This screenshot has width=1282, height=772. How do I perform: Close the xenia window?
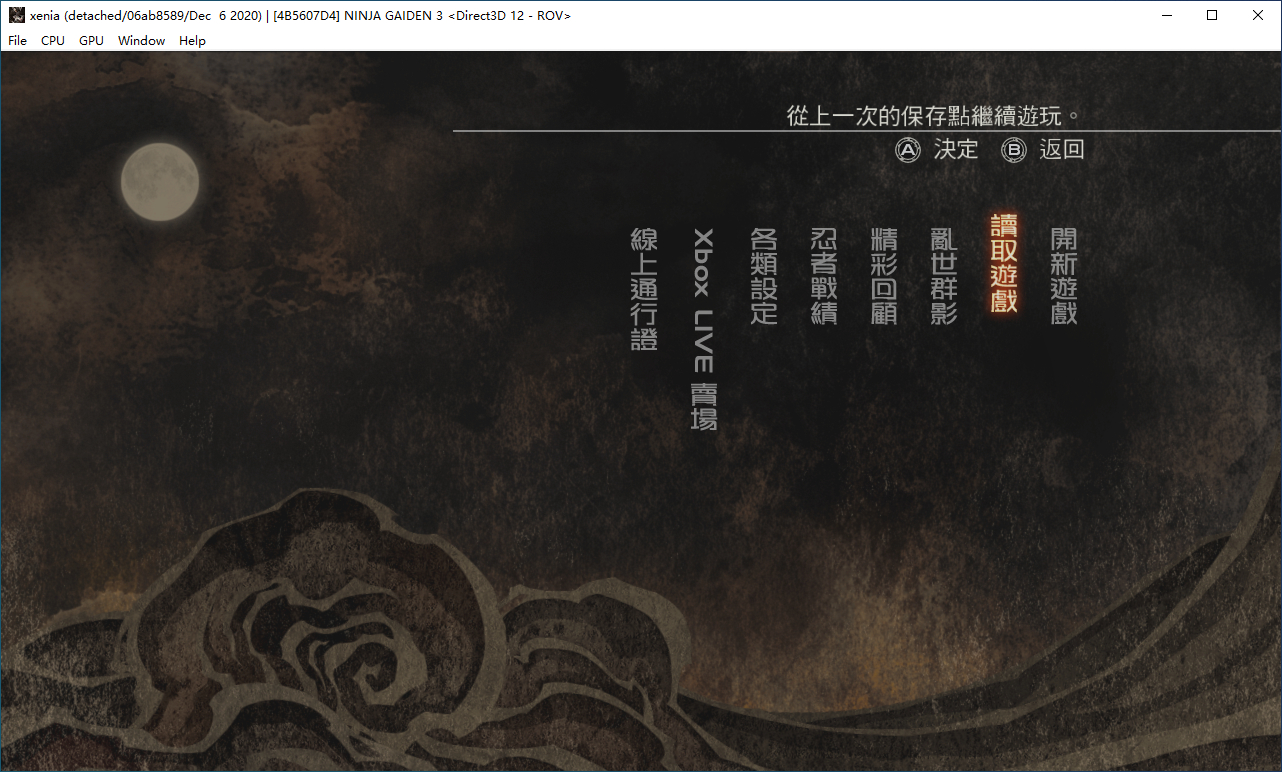pos(1258,15)
